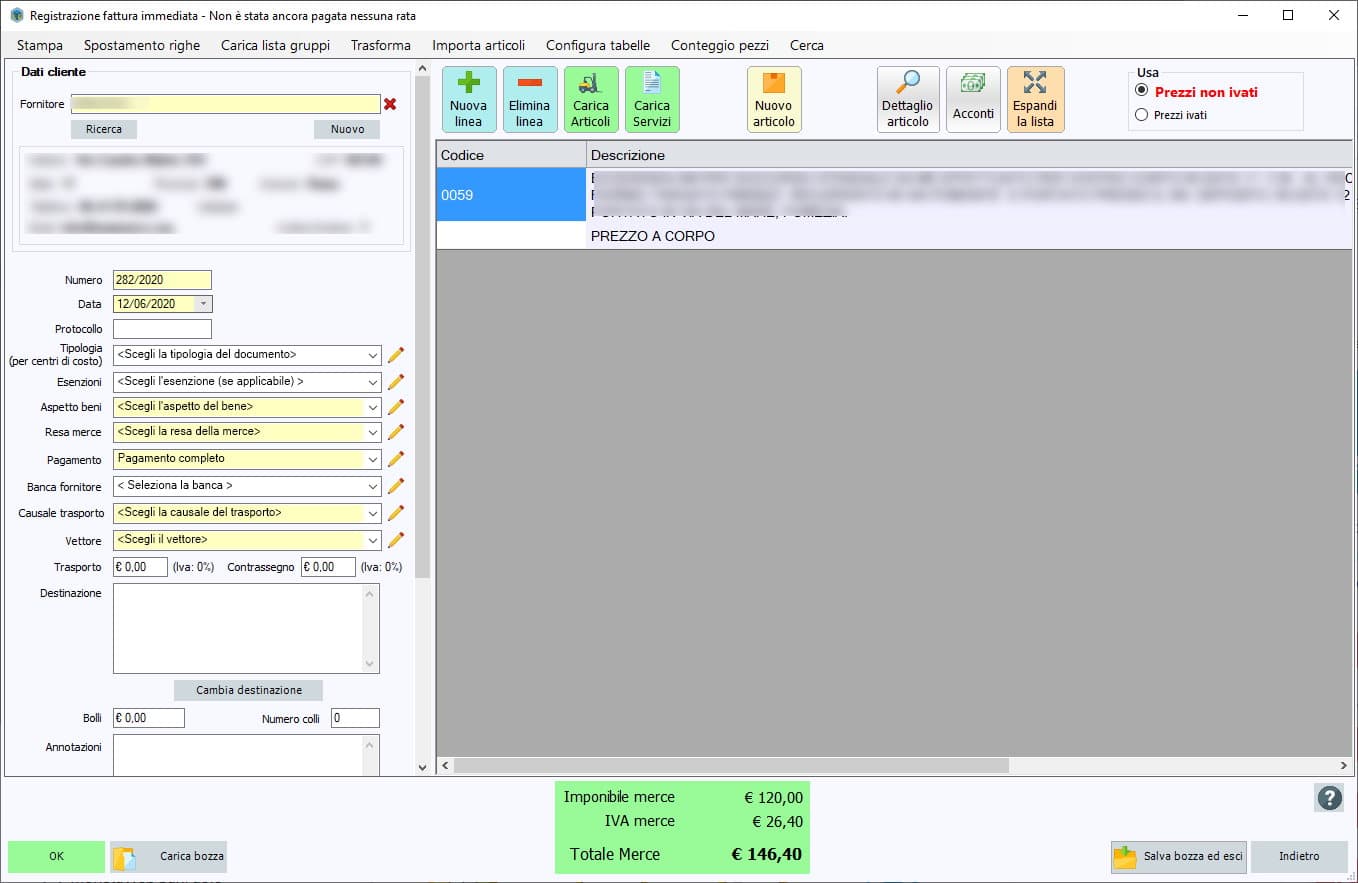The image size is (1358, 883).
Task: Remove the row with Elimina linea
Action: click(529, 100)
